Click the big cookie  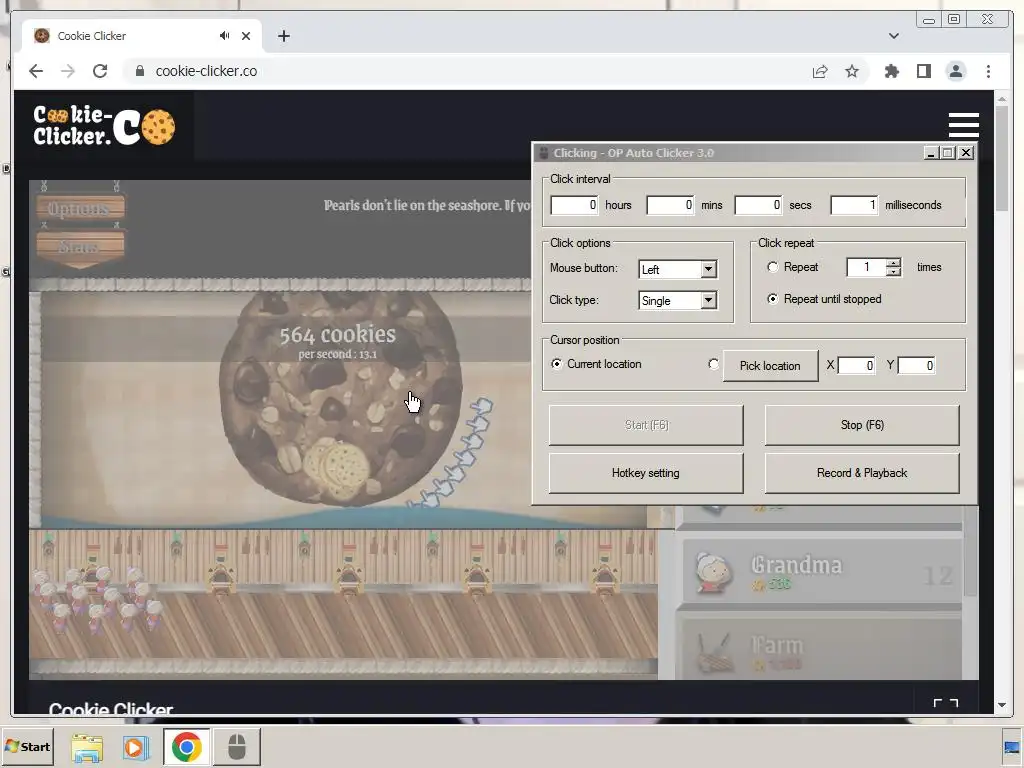(x=340, y=398)
